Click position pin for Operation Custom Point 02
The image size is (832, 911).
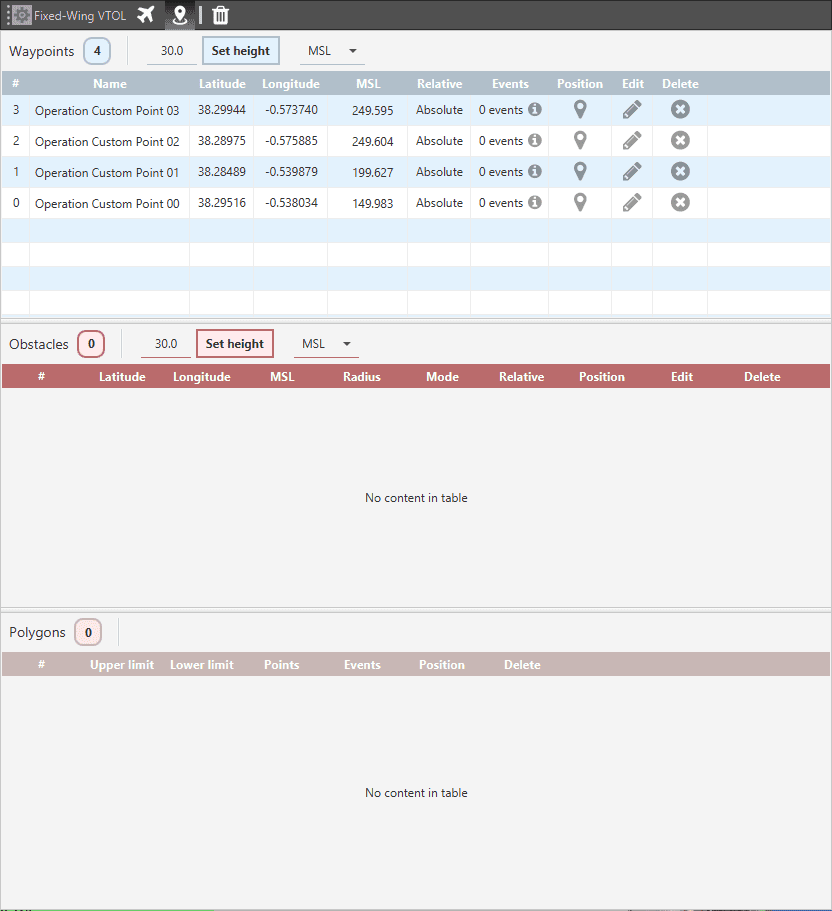(x=580, y=141)
